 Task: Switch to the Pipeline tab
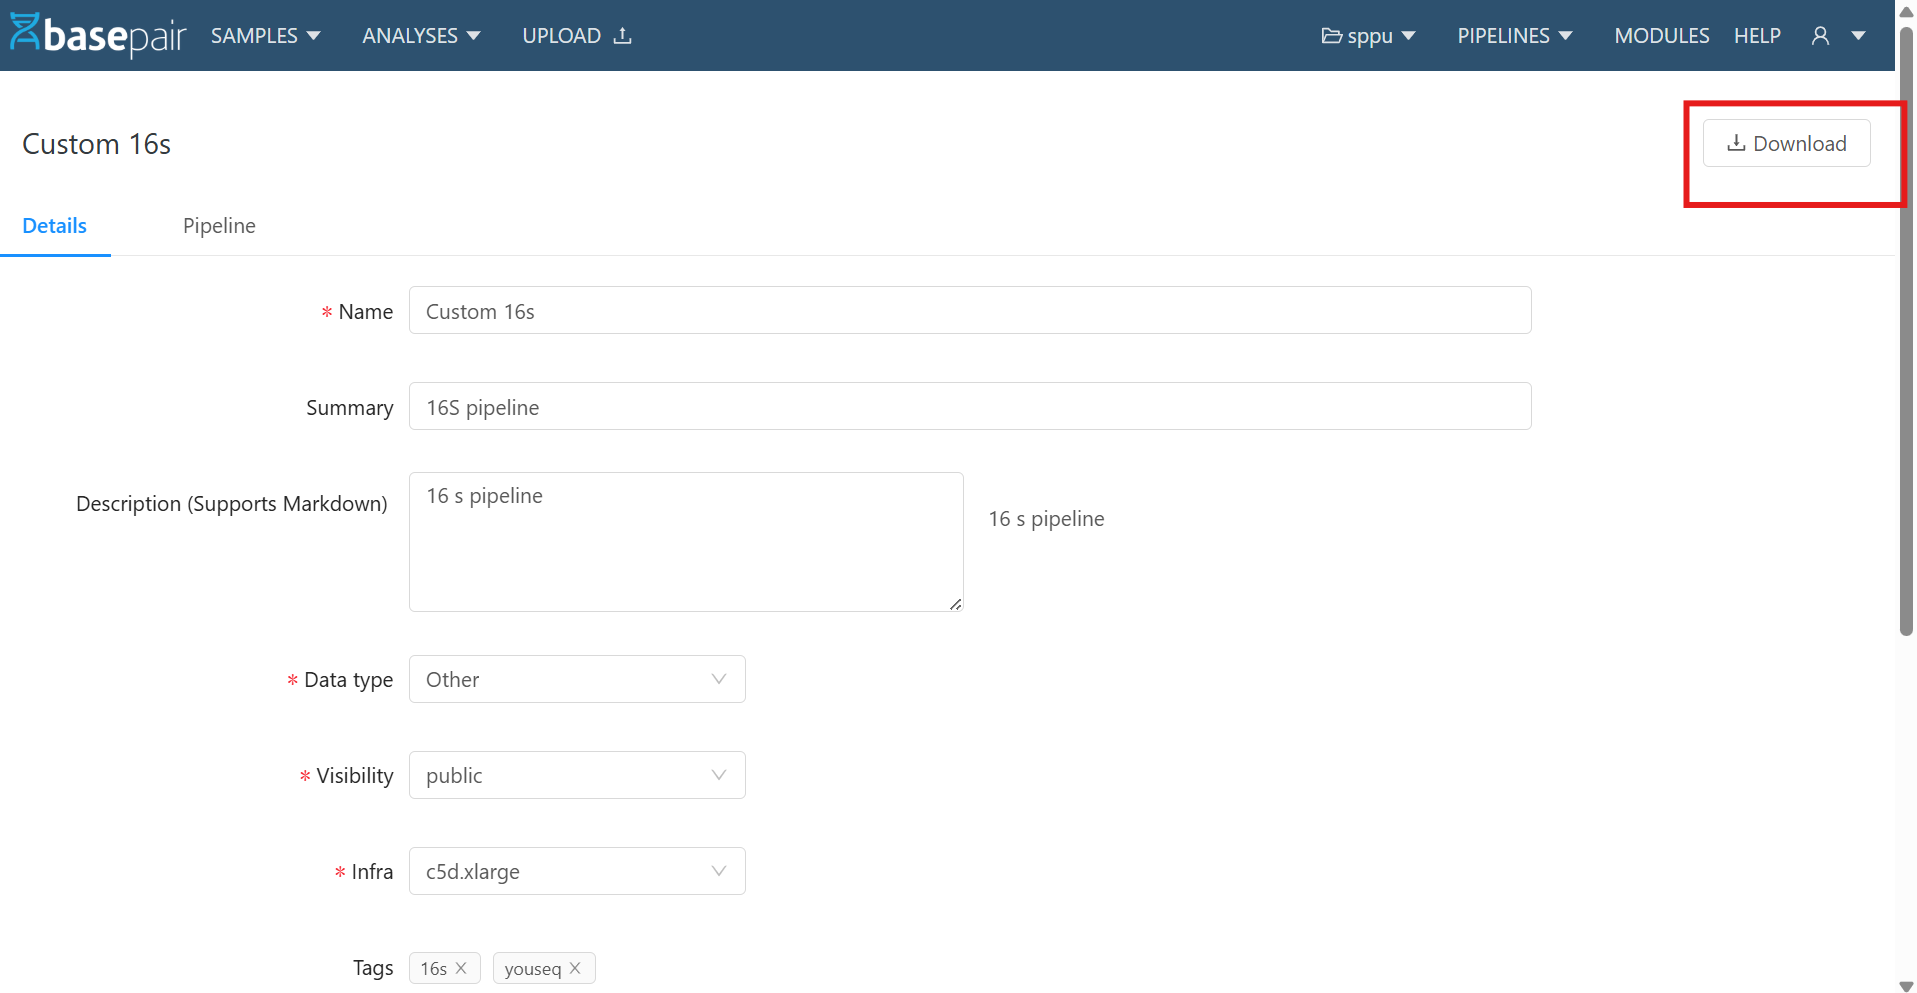tap(219, 225)
